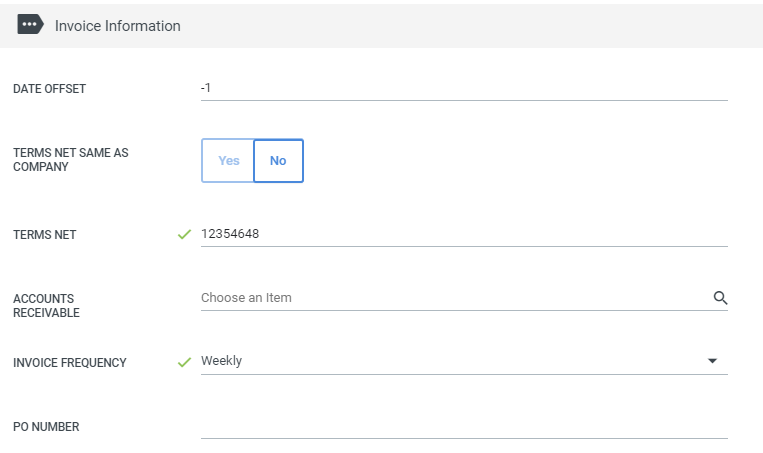Click the Date Offset label
This screenshot has width=763, height=453.
tap(49, 89)
